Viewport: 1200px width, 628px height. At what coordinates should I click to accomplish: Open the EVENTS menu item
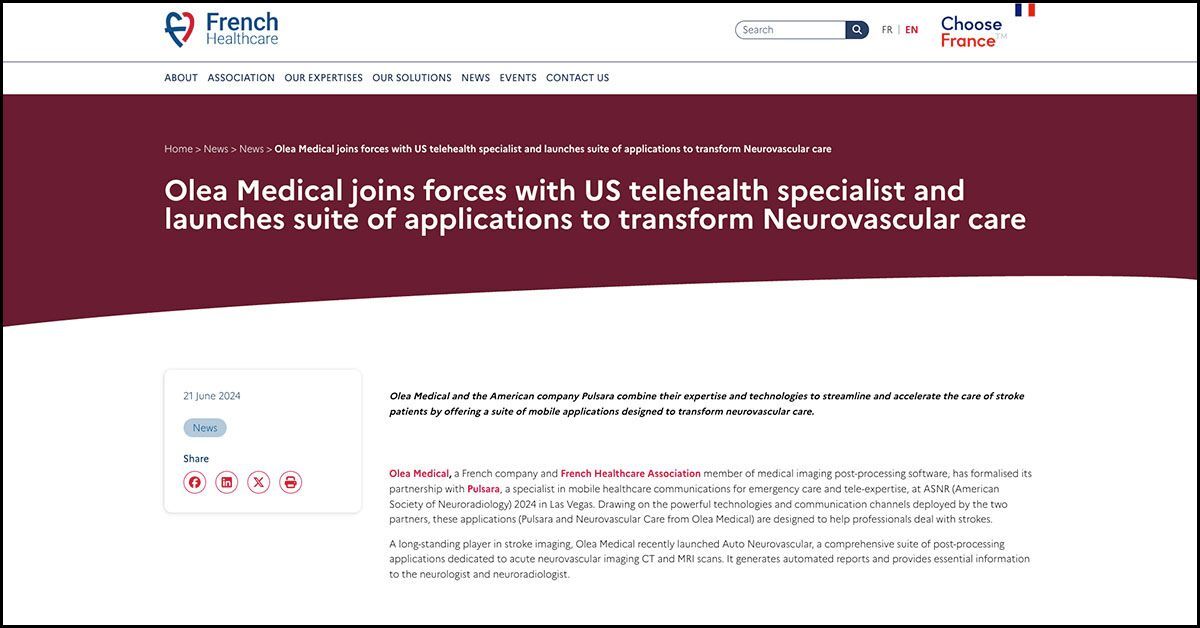[x=518, y=78]
